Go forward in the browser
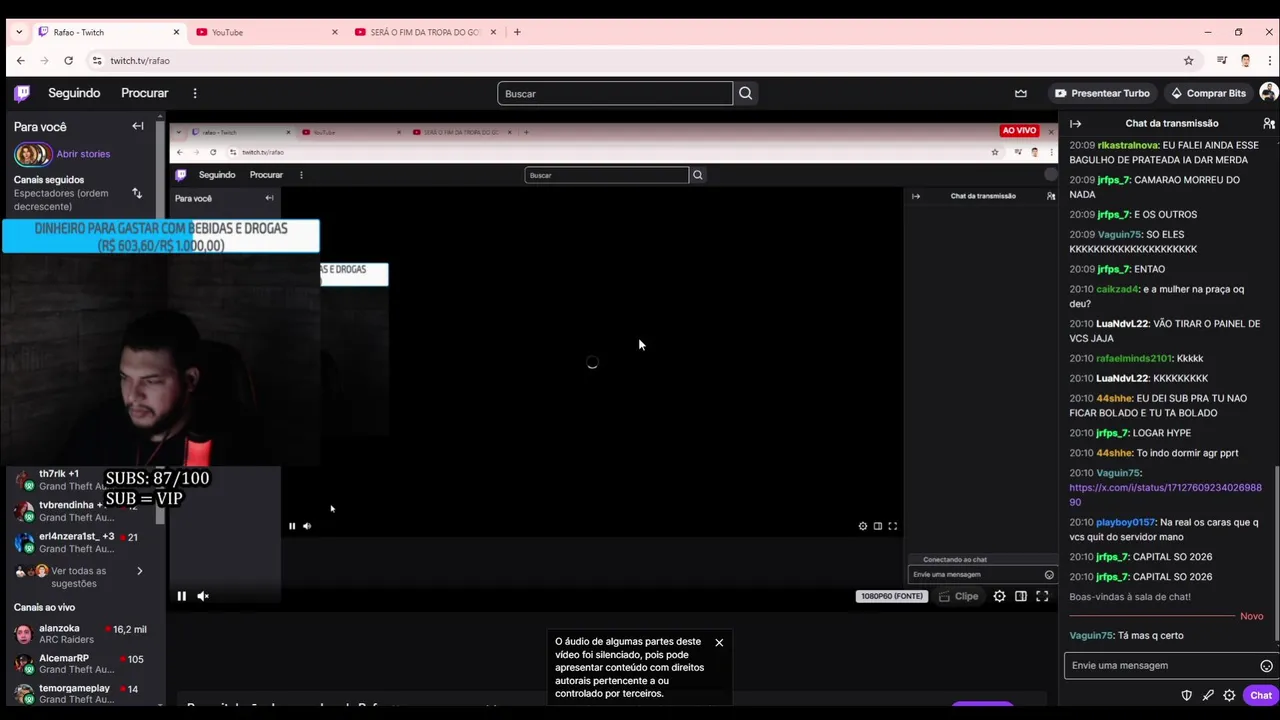 44,60
